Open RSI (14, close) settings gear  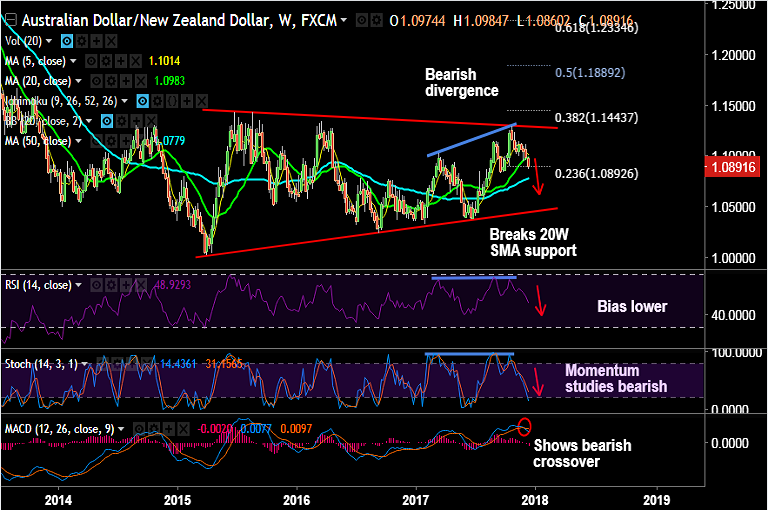point(111,285)
